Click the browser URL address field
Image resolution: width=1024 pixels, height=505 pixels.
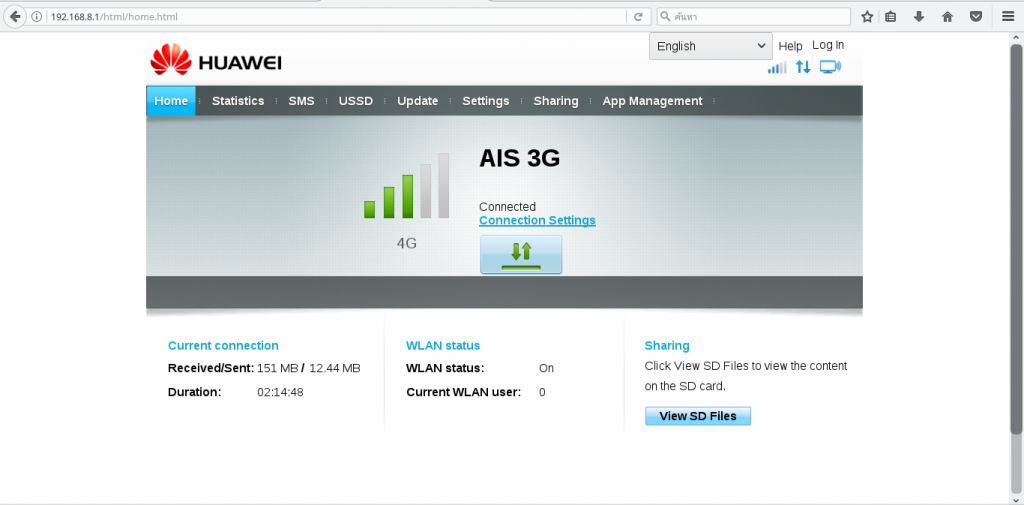pos(336,17)
